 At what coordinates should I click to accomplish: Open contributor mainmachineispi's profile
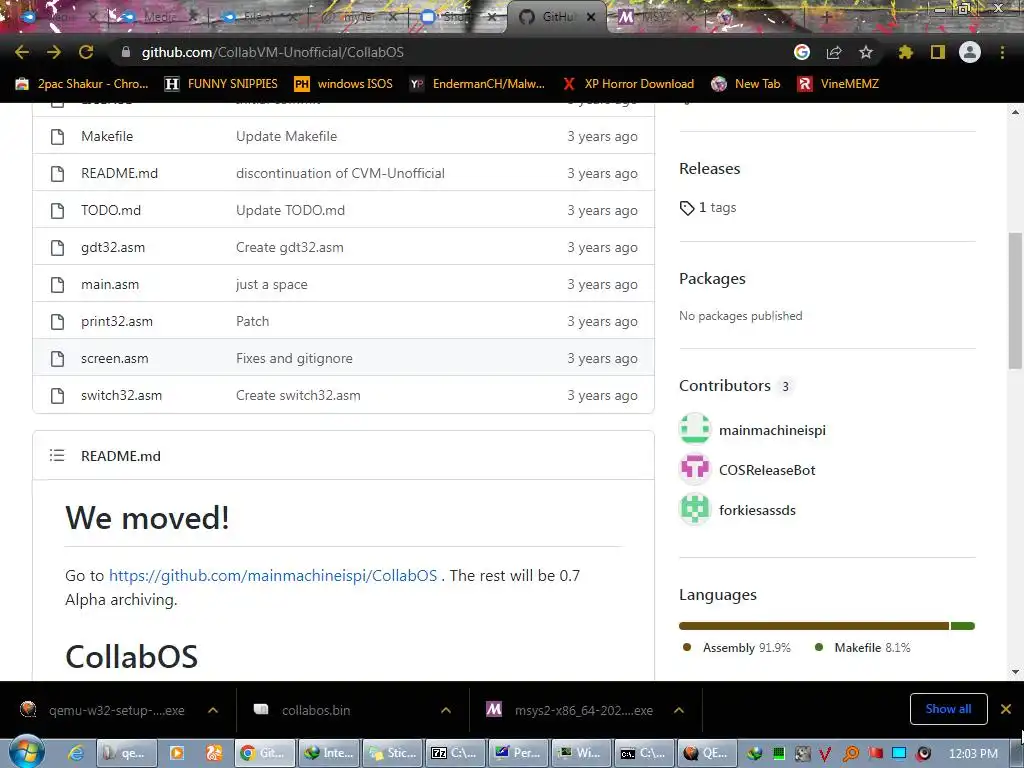[x=772, y=430]
